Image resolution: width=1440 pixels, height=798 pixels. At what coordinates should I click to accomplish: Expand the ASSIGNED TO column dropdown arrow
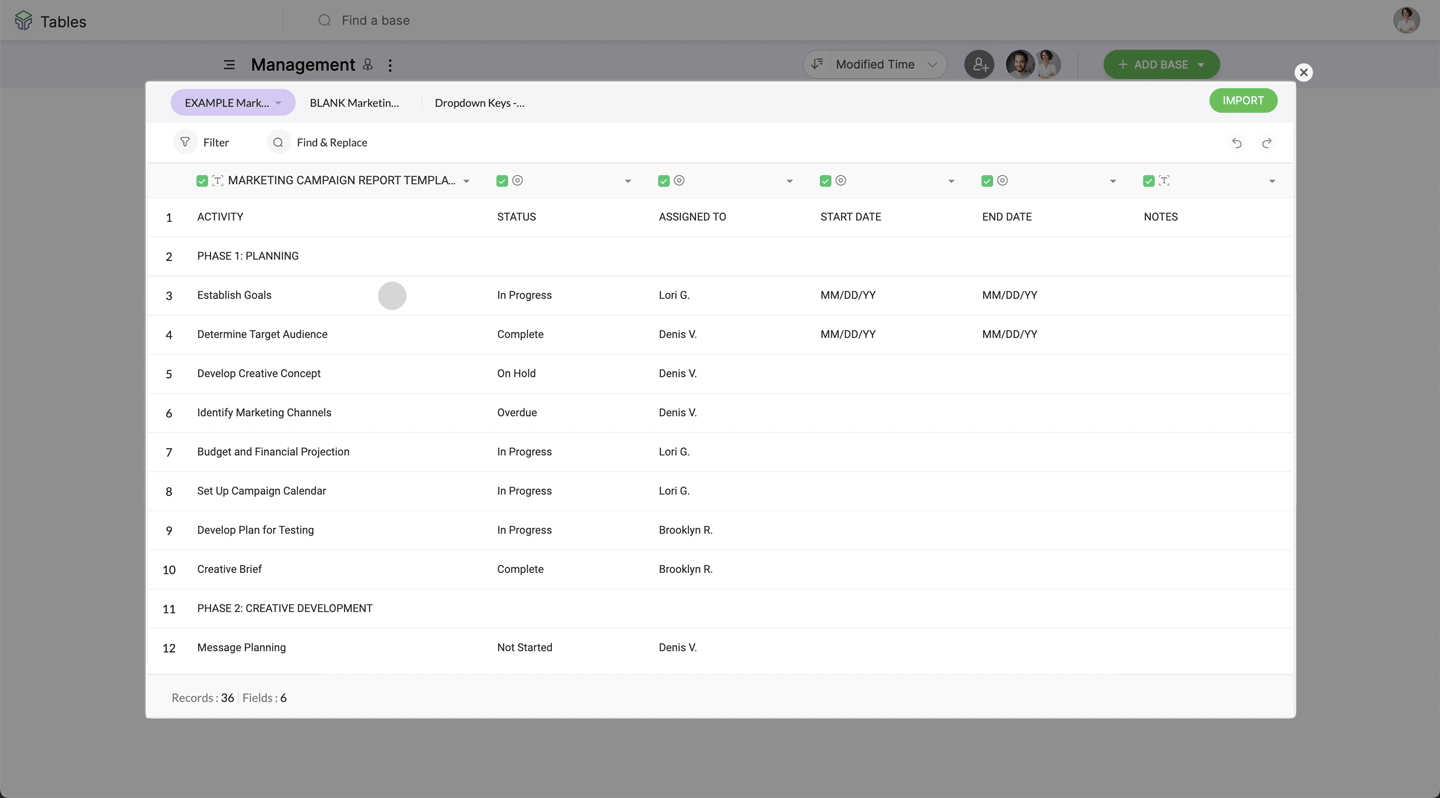(790, 182)
